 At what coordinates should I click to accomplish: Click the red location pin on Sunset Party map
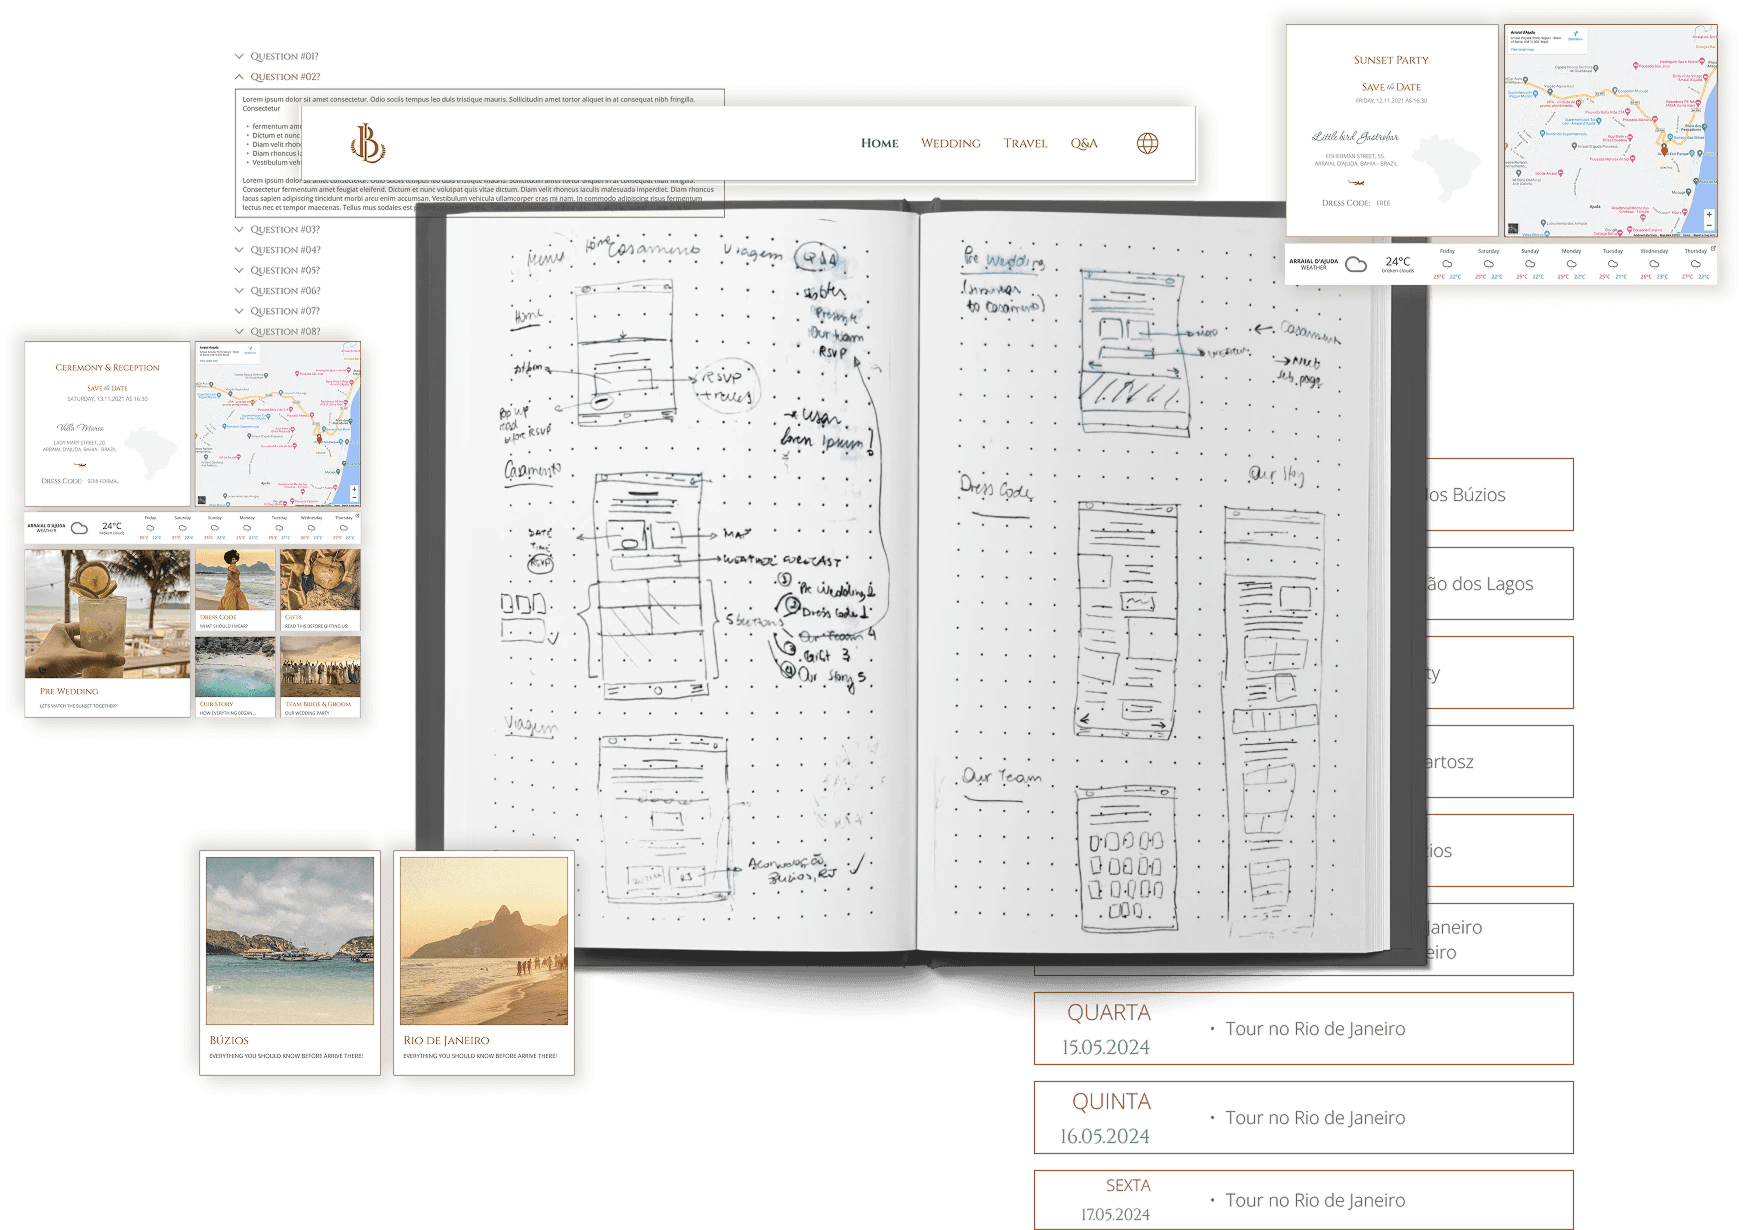pyautogui.click(x=1664, y=149)
